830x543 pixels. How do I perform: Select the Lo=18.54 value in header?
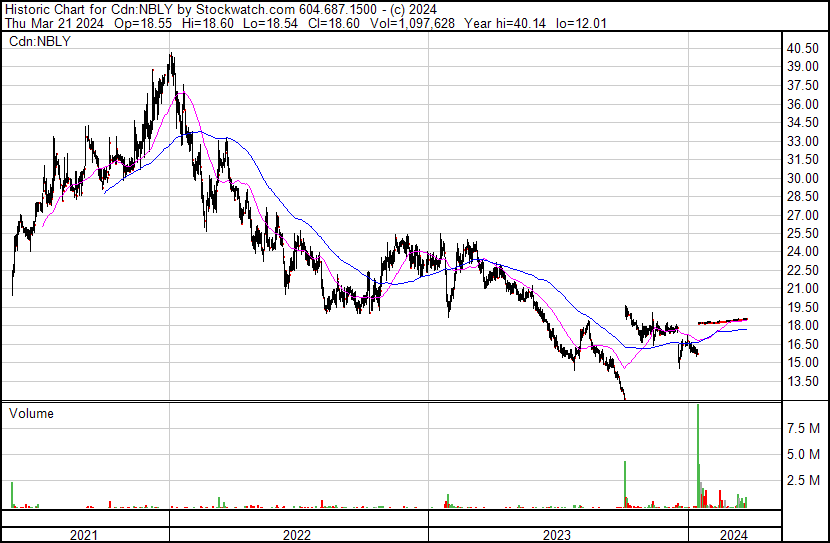[270, 23]
